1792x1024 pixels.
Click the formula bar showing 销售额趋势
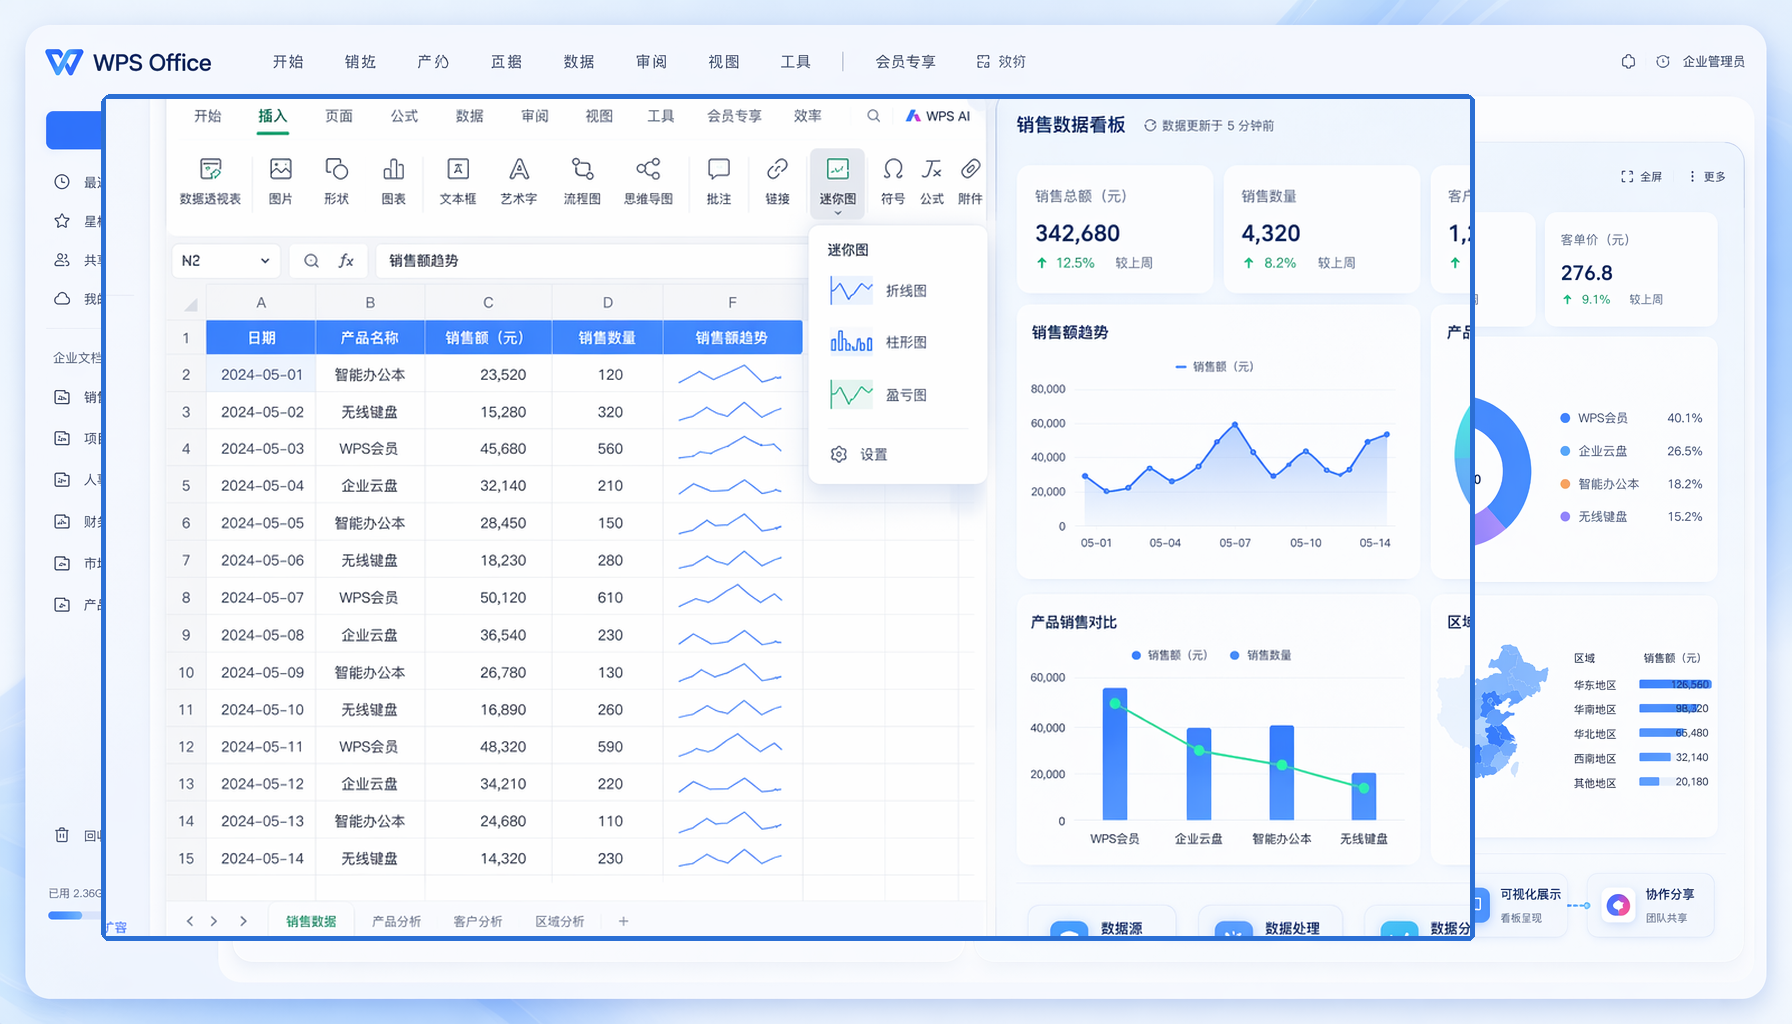pos(590,261)
